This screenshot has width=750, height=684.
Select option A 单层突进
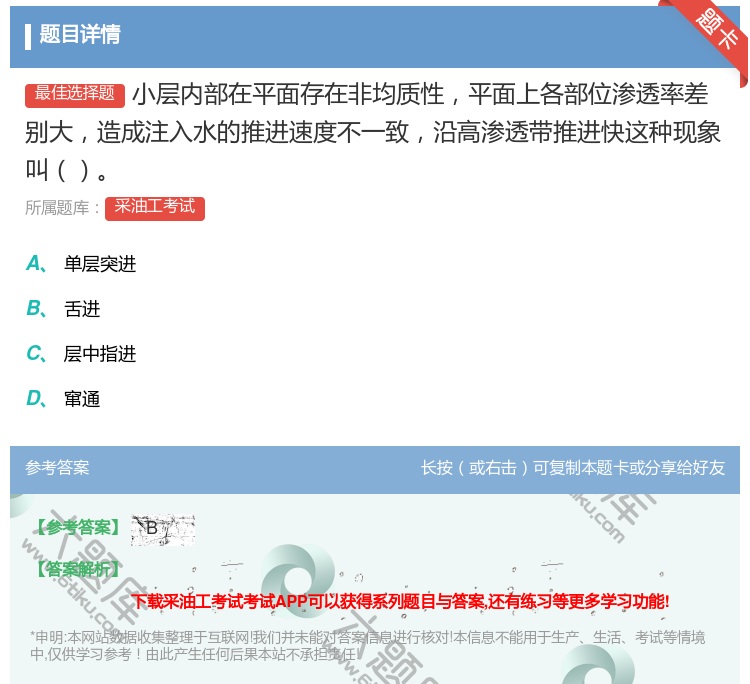[81, 264]
